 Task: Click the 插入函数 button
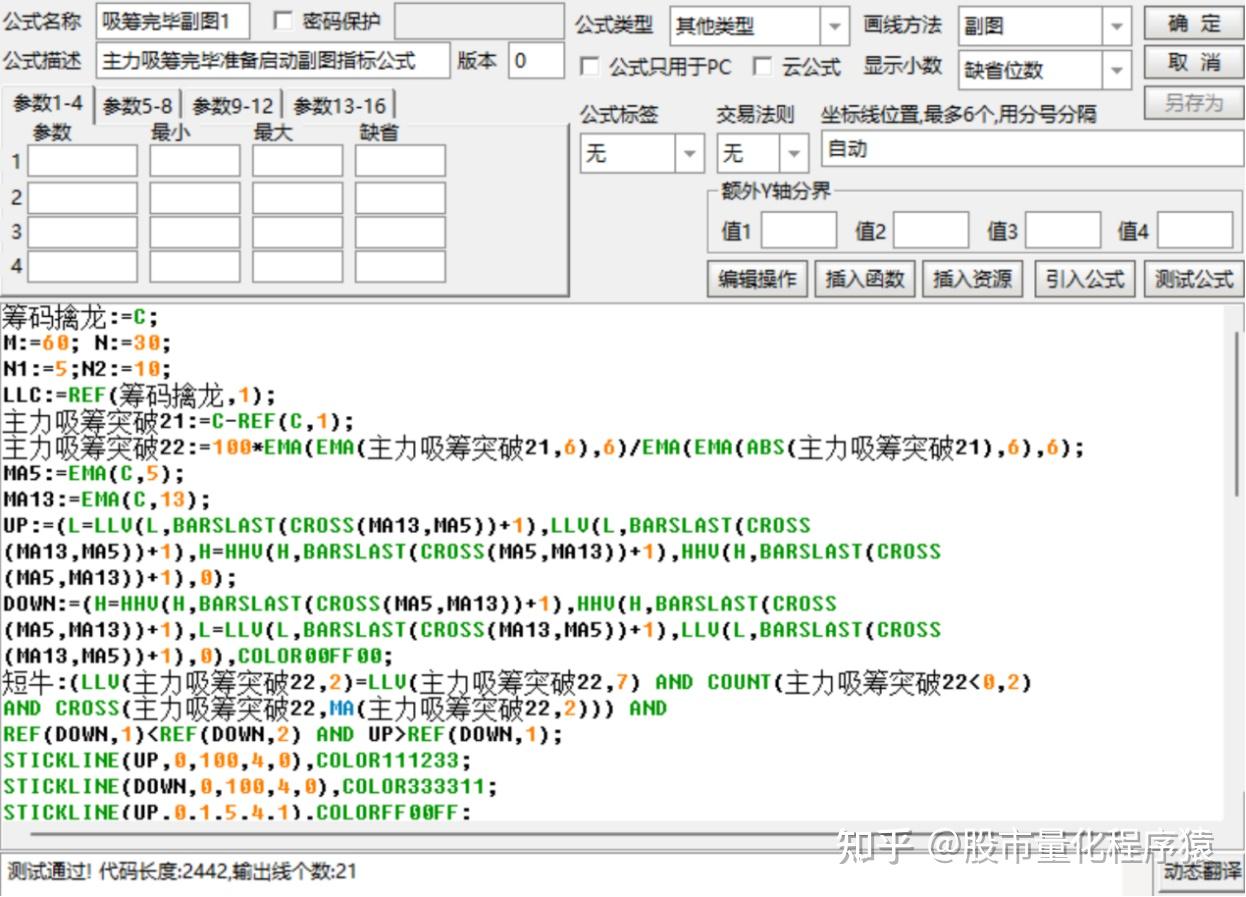pos(865,279)
